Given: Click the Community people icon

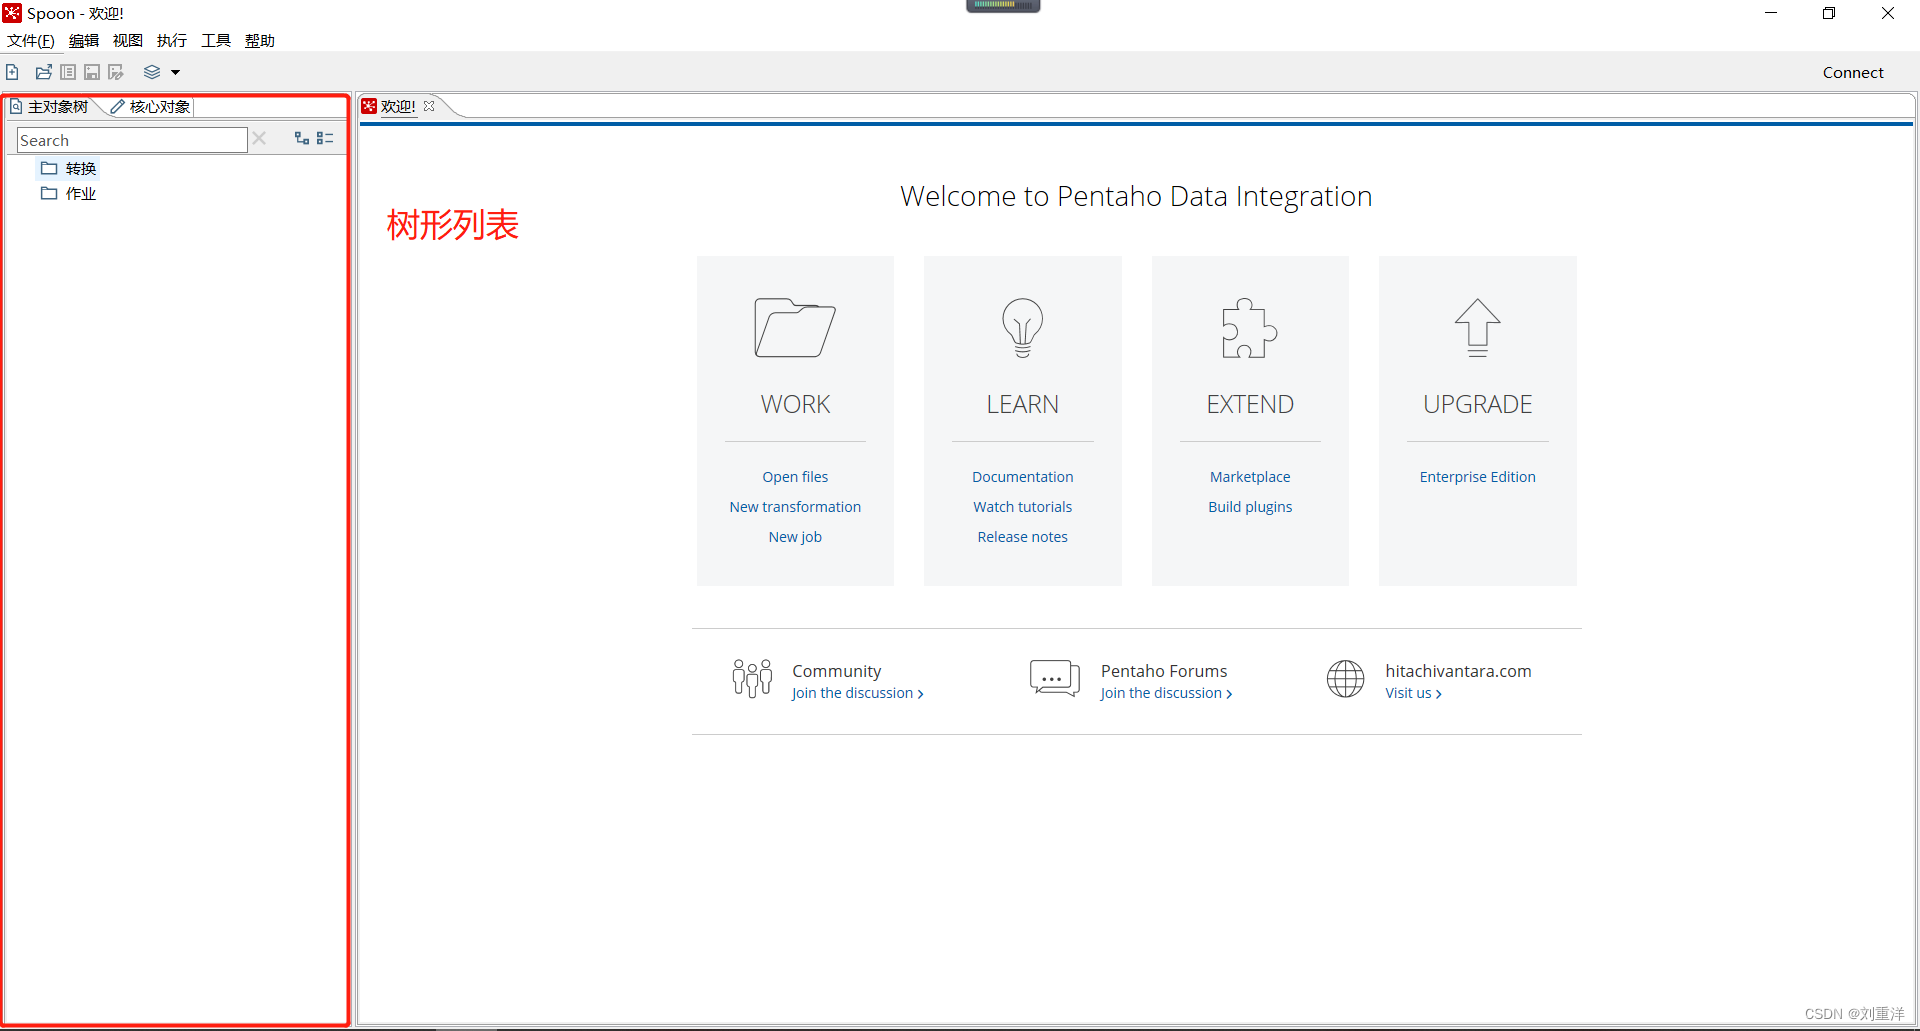Looking at the screenshot, I should click(x=752, y=679).
